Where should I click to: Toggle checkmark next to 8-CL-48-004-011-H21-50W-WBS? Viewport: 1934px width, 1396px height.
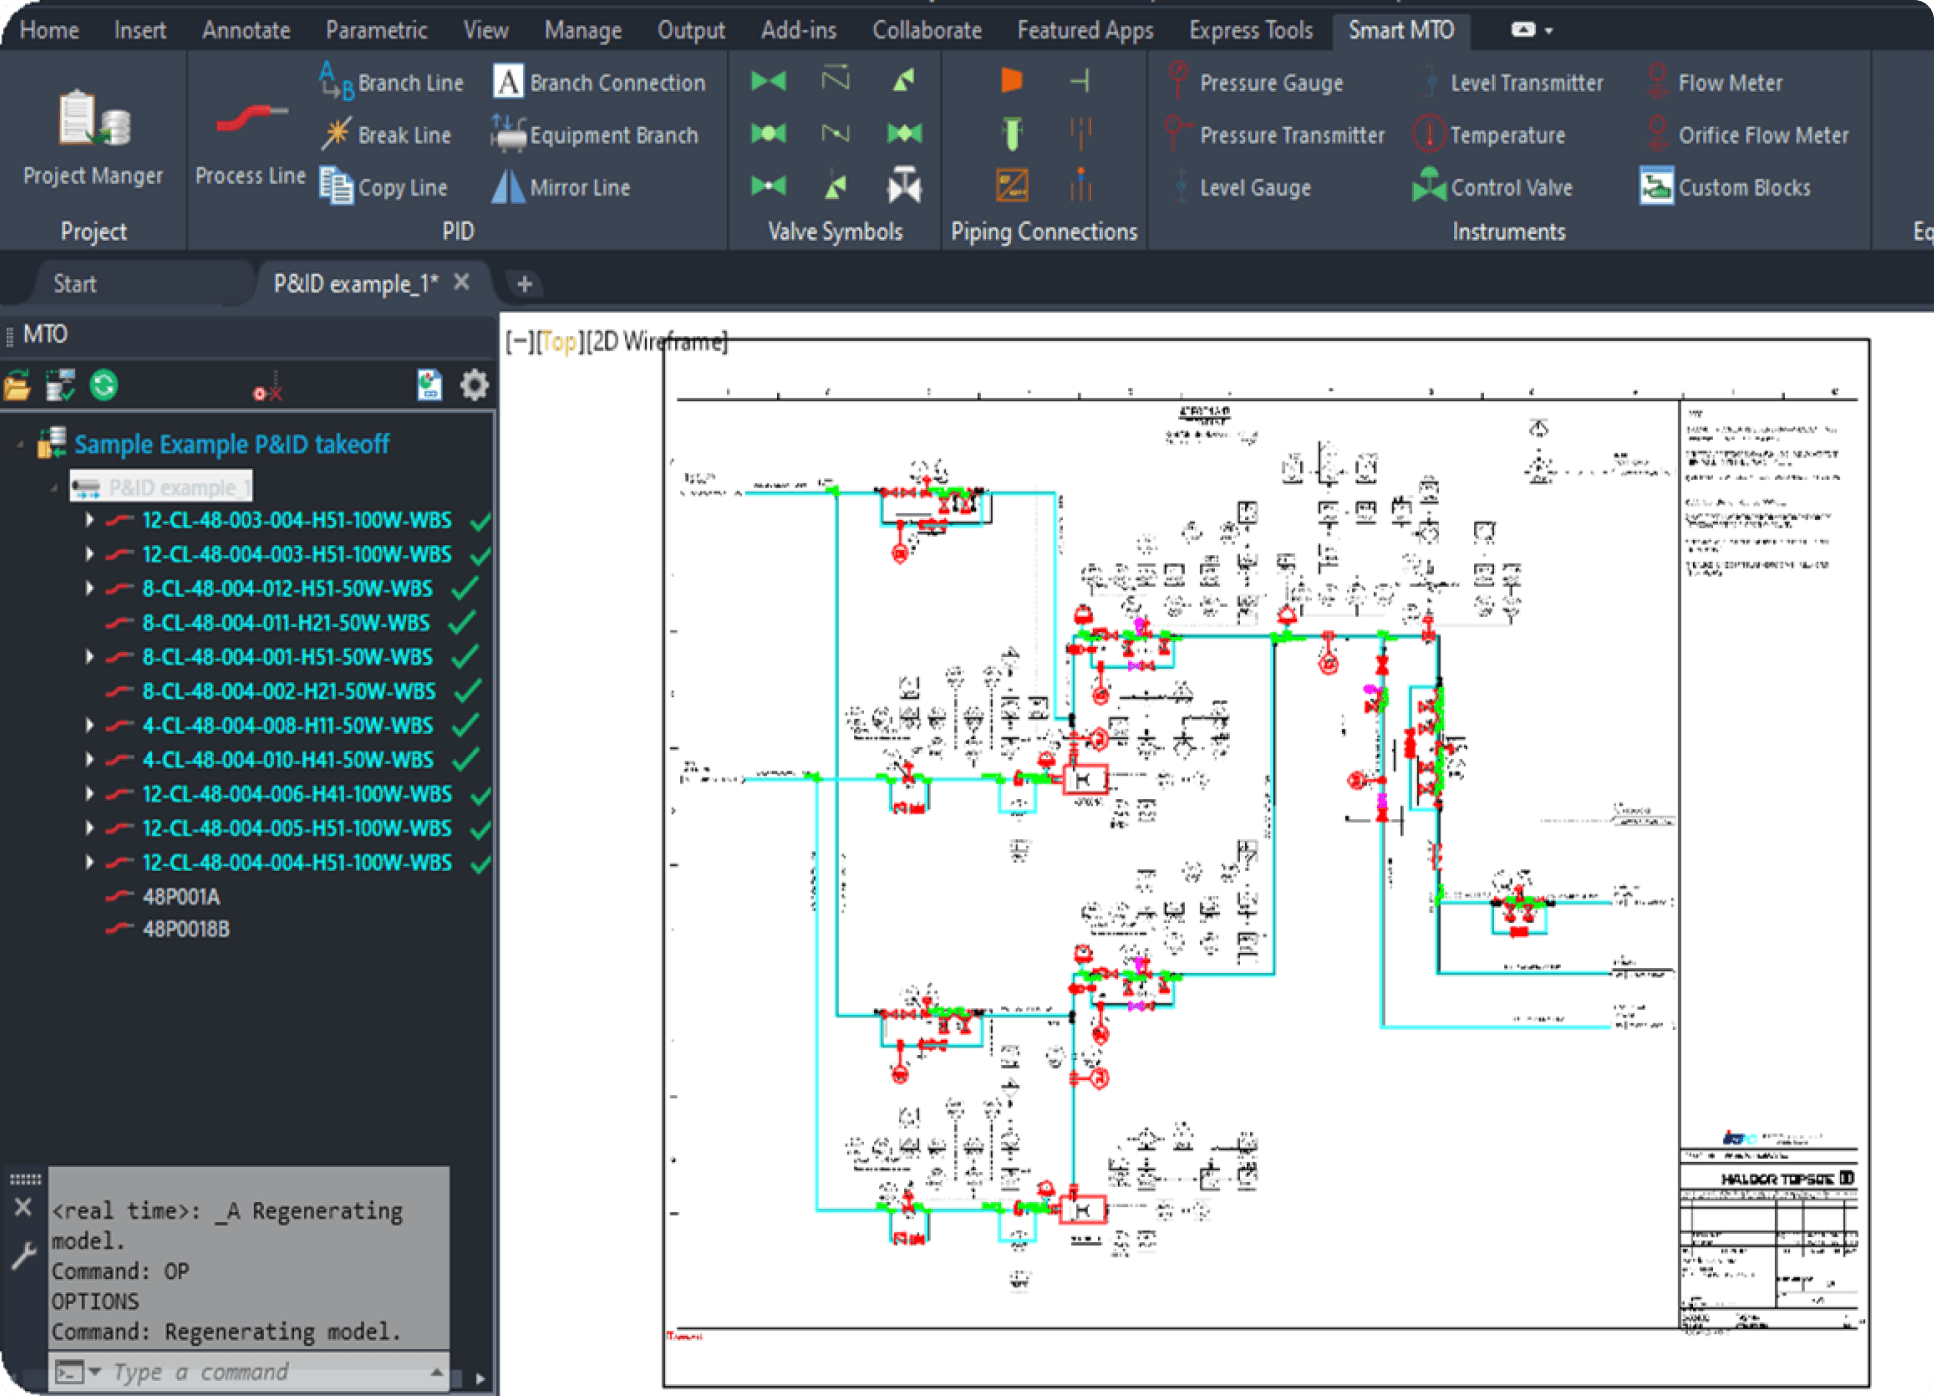pos(462,623)
